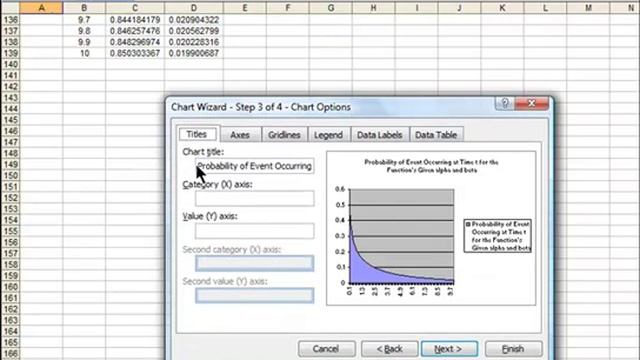Screen dimensions: 640x360
Task: Click the Chart title input field
Action: point(255,166)
